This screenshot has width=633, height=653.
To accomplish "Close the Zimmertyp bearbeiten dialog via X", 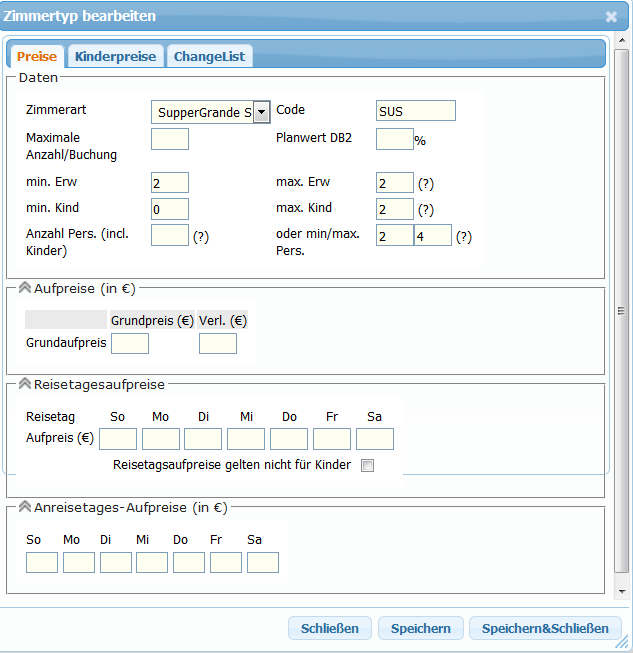I will click(611, 17).
